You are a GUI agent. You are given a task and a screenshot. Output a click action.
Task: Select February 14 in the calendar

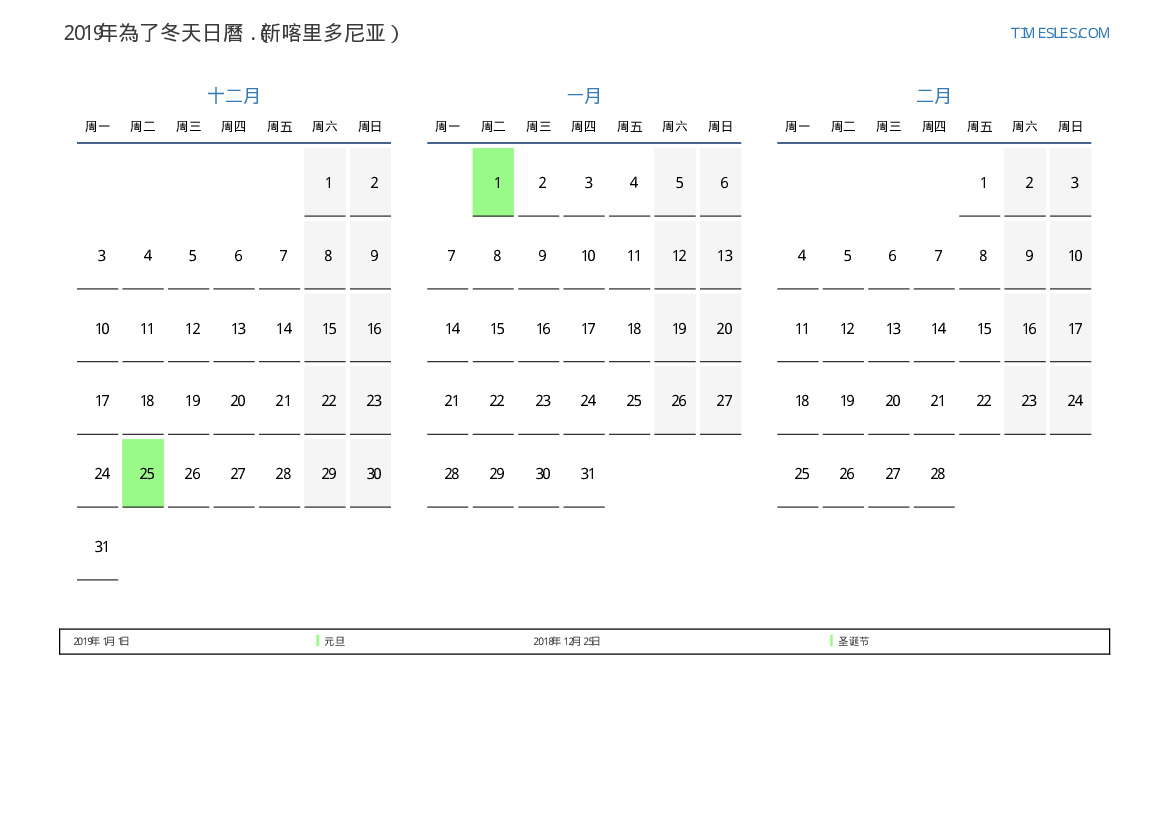coord(938,329)
